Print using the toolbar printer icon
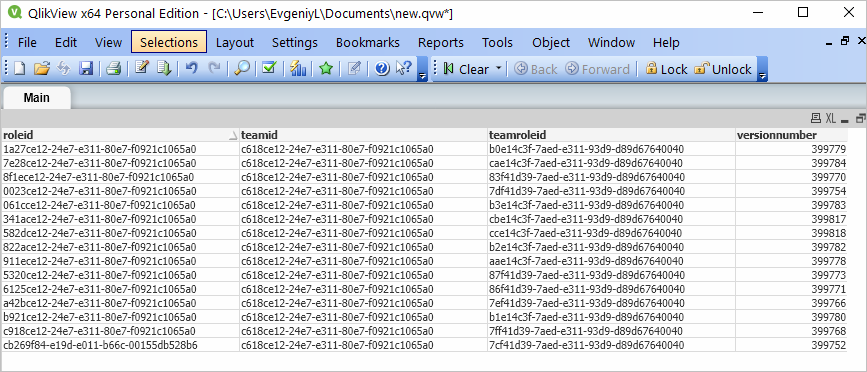This screenshot has width=867, height=372. coord(113,69)
